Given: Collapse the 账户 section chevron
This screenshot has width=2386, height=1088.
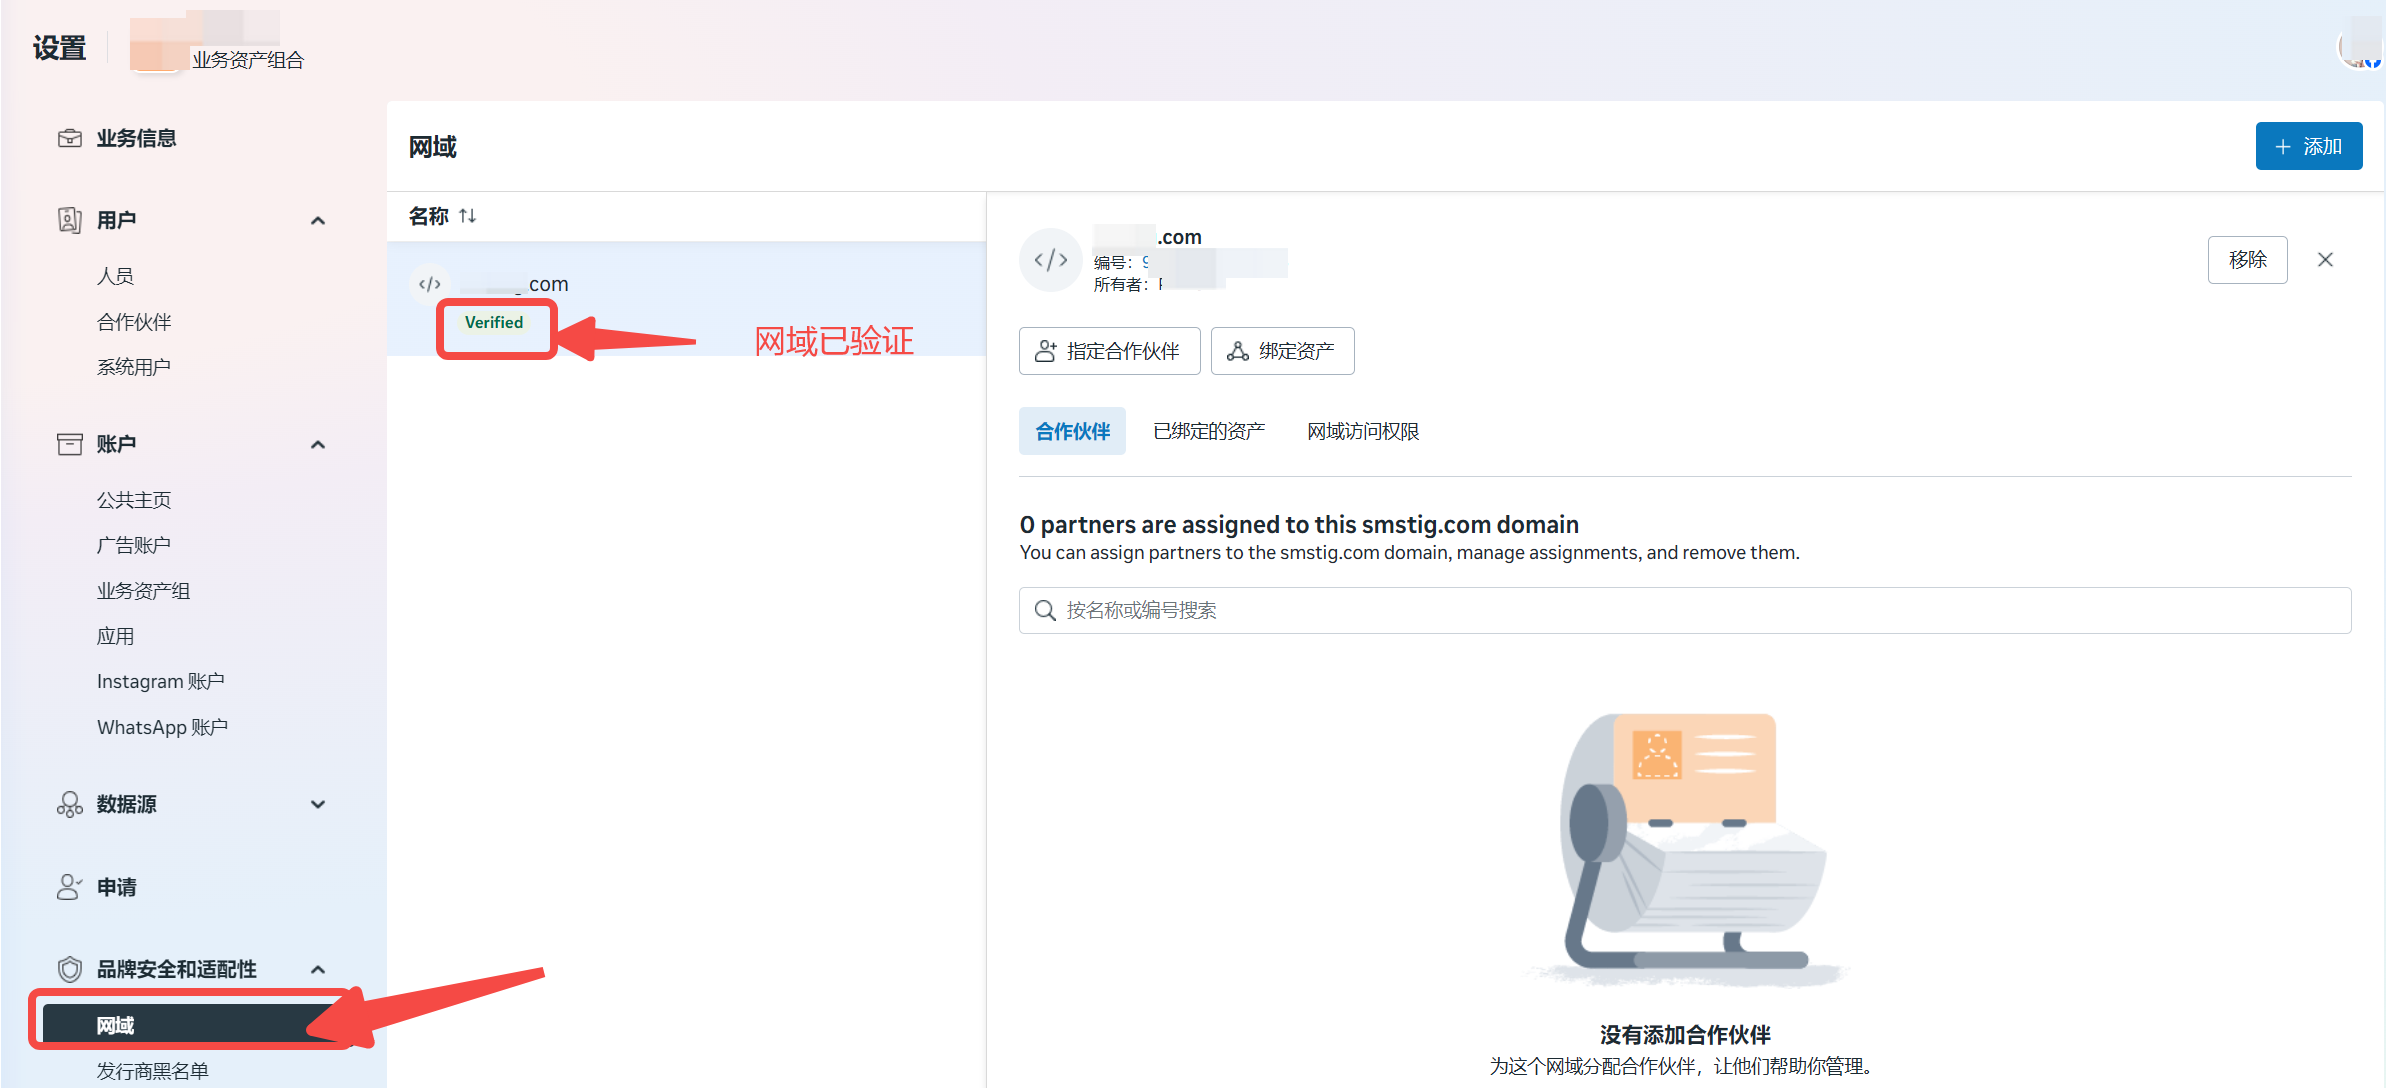Looking at the screenshot, I should 318,444.
